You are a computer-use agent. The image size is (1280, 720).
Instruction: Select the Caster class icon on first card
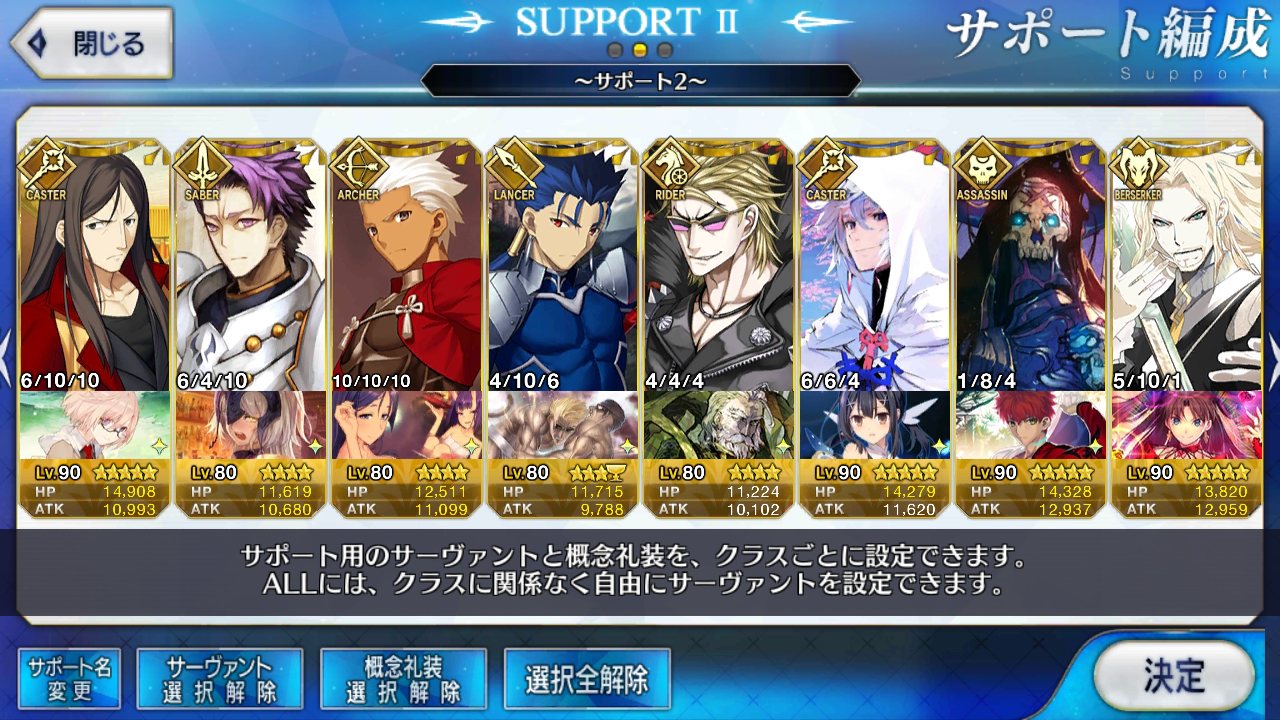point(45,162)
